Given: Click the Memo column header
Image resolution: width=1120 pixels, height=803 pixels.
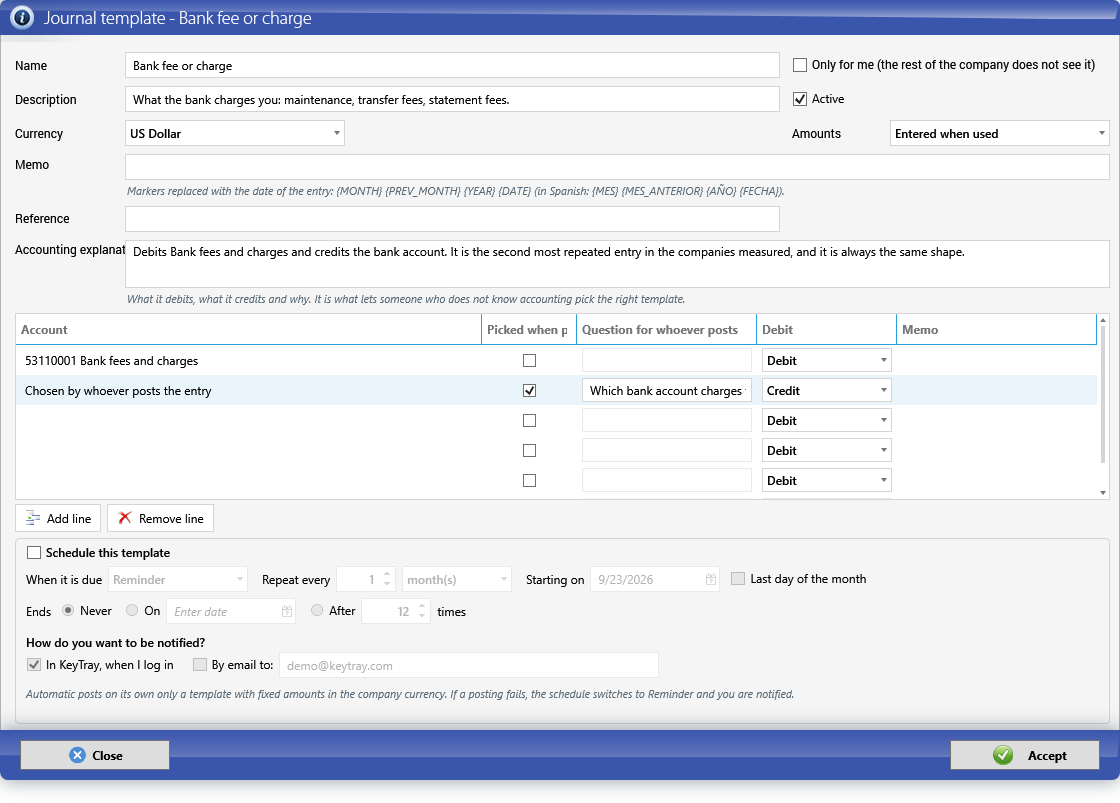Looking at the screenshot, I should click(x=996, y=329).
